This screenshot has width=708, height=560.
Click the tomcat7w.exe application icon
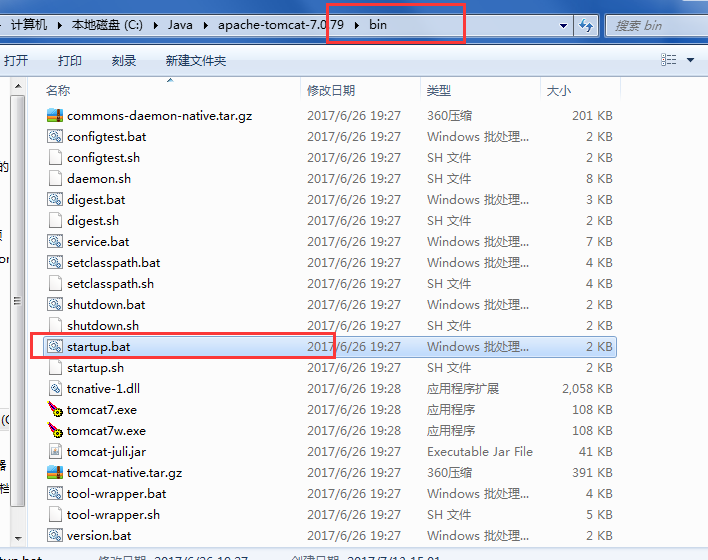click(x=55, y=430)
